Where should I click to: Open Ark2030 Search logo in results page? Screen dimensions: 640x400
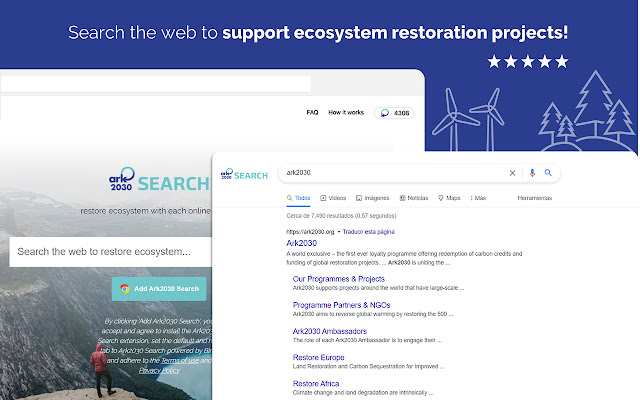tap(244, 174)
